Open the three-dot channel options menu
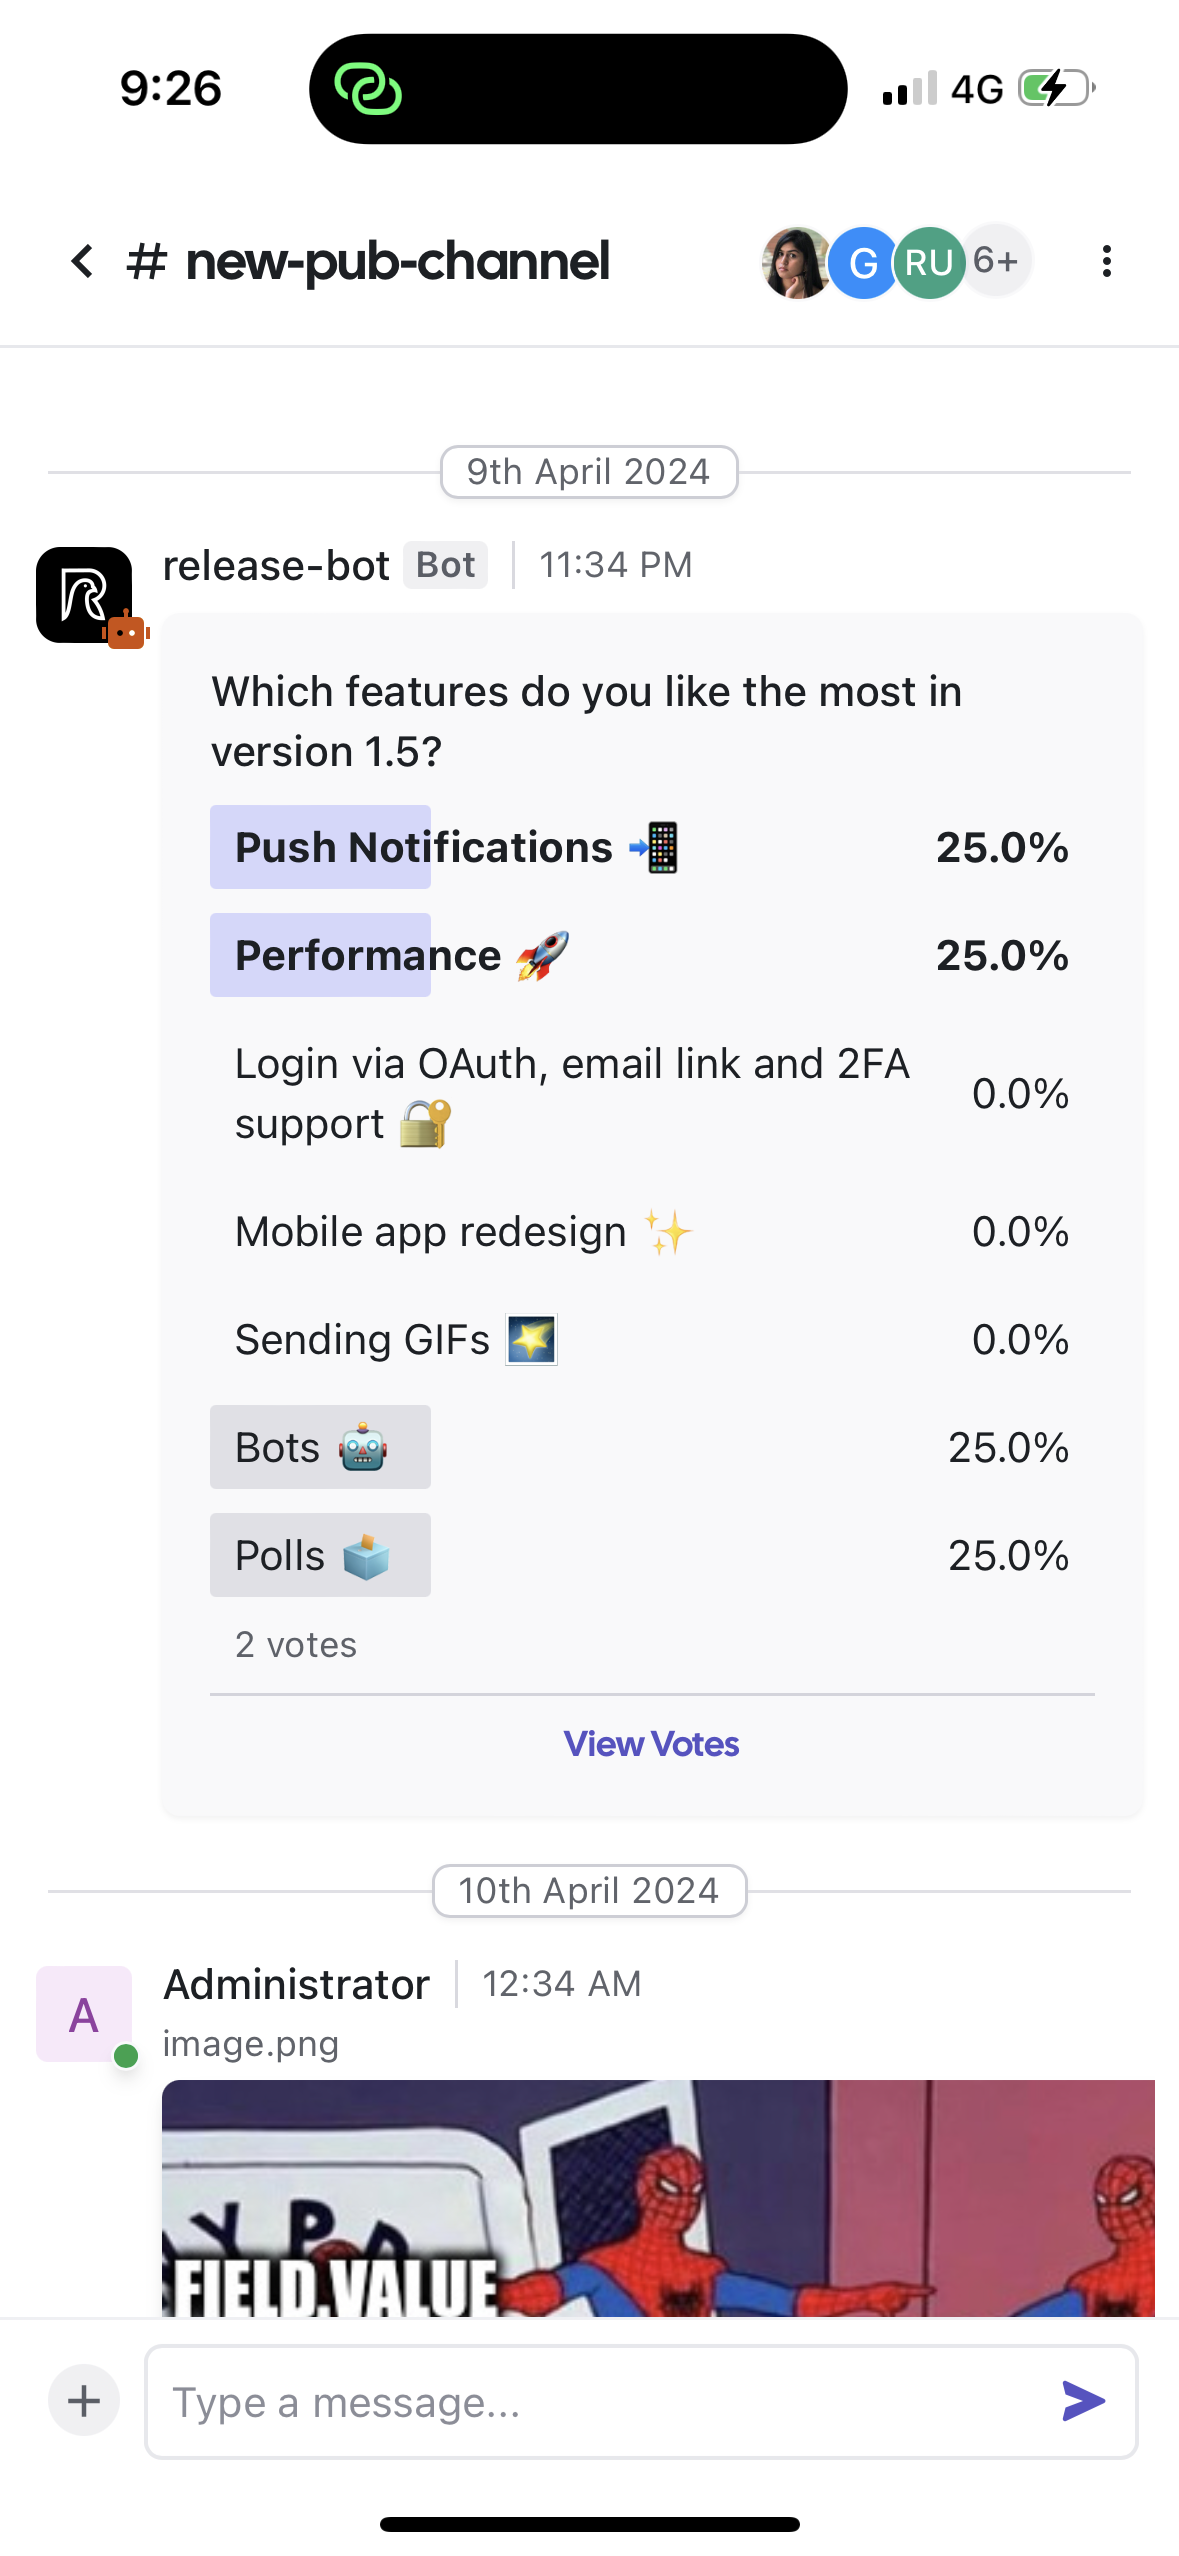The image size is (1179, 2556). (x=1106, y=262)
